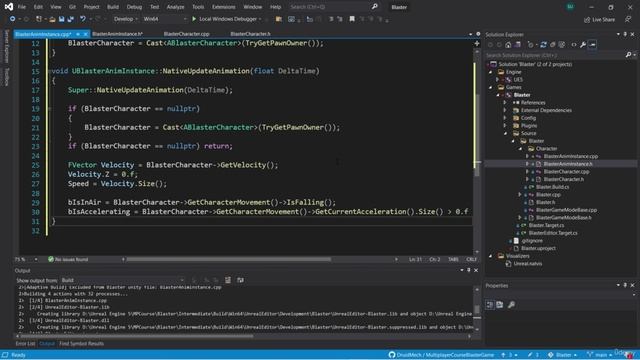
Task: Open the Extensions menu
Action: [224, 7]
